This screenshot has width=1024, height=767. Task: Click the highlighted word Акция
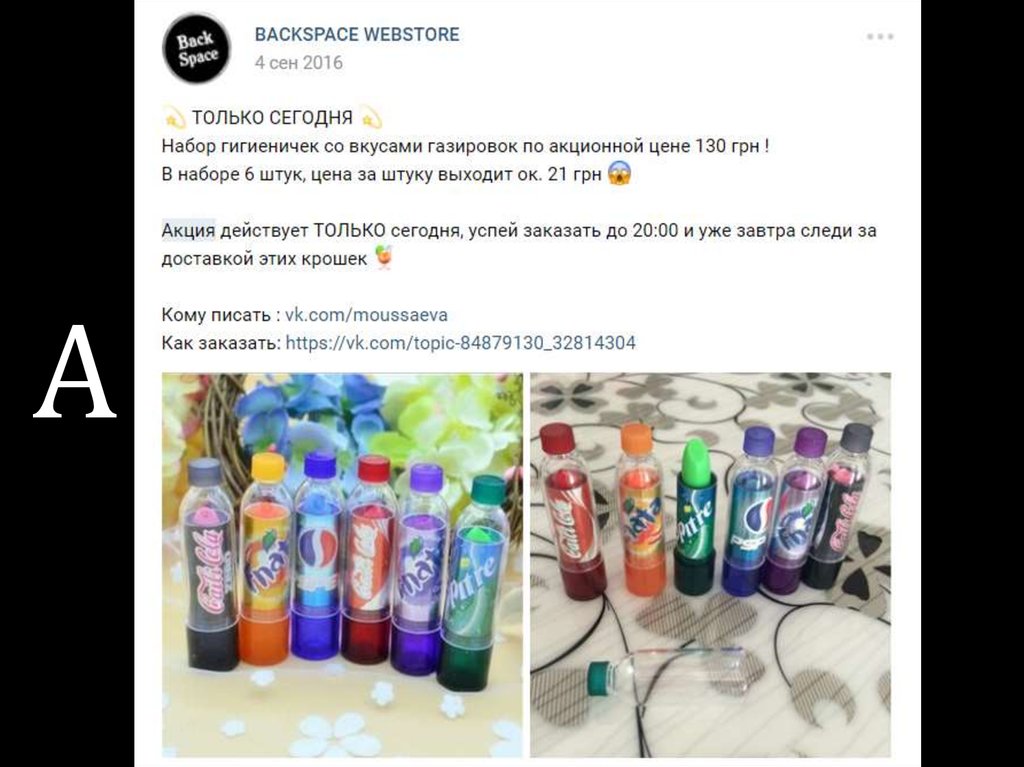tap(188, 231)
